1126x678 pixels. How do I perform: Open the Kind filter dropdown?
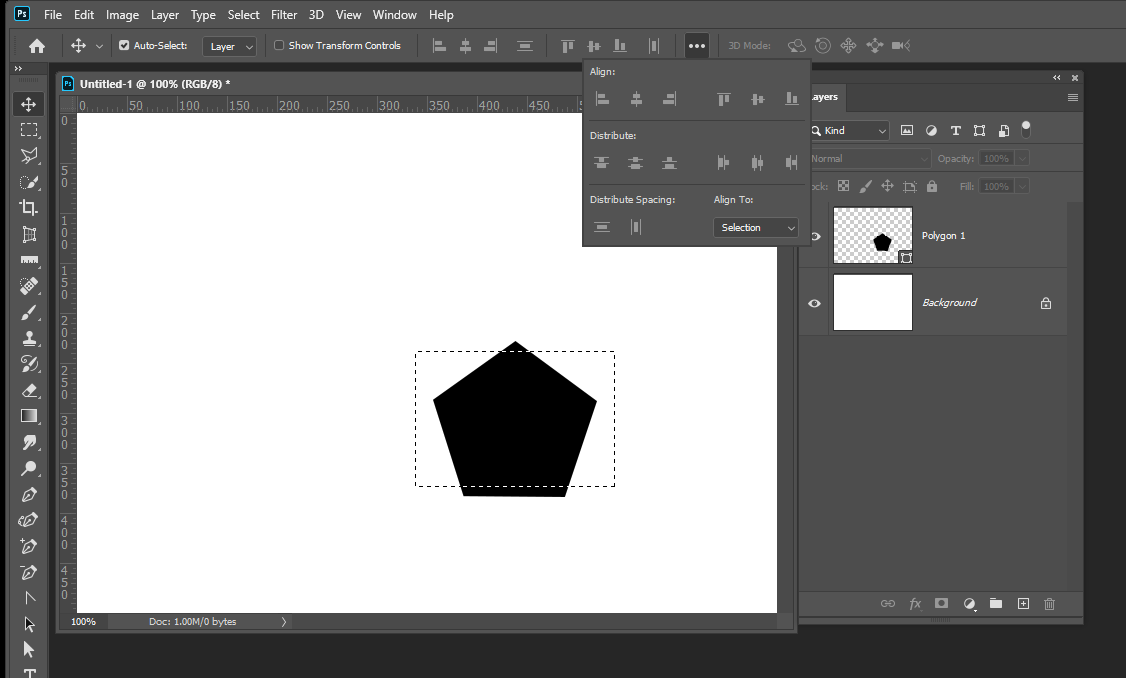(x=848, y=130)
